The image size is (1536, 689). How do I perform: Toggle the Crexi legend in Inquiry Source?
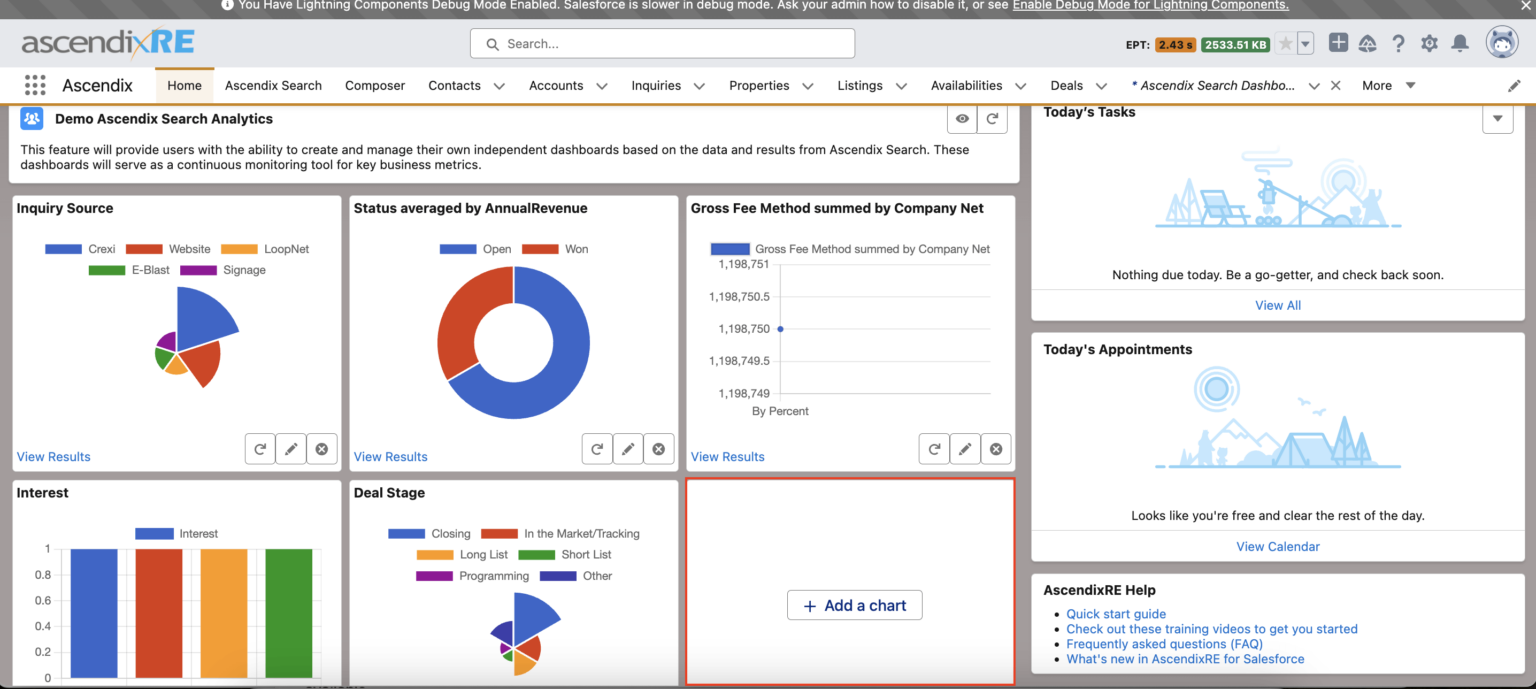tap(80, 249)
